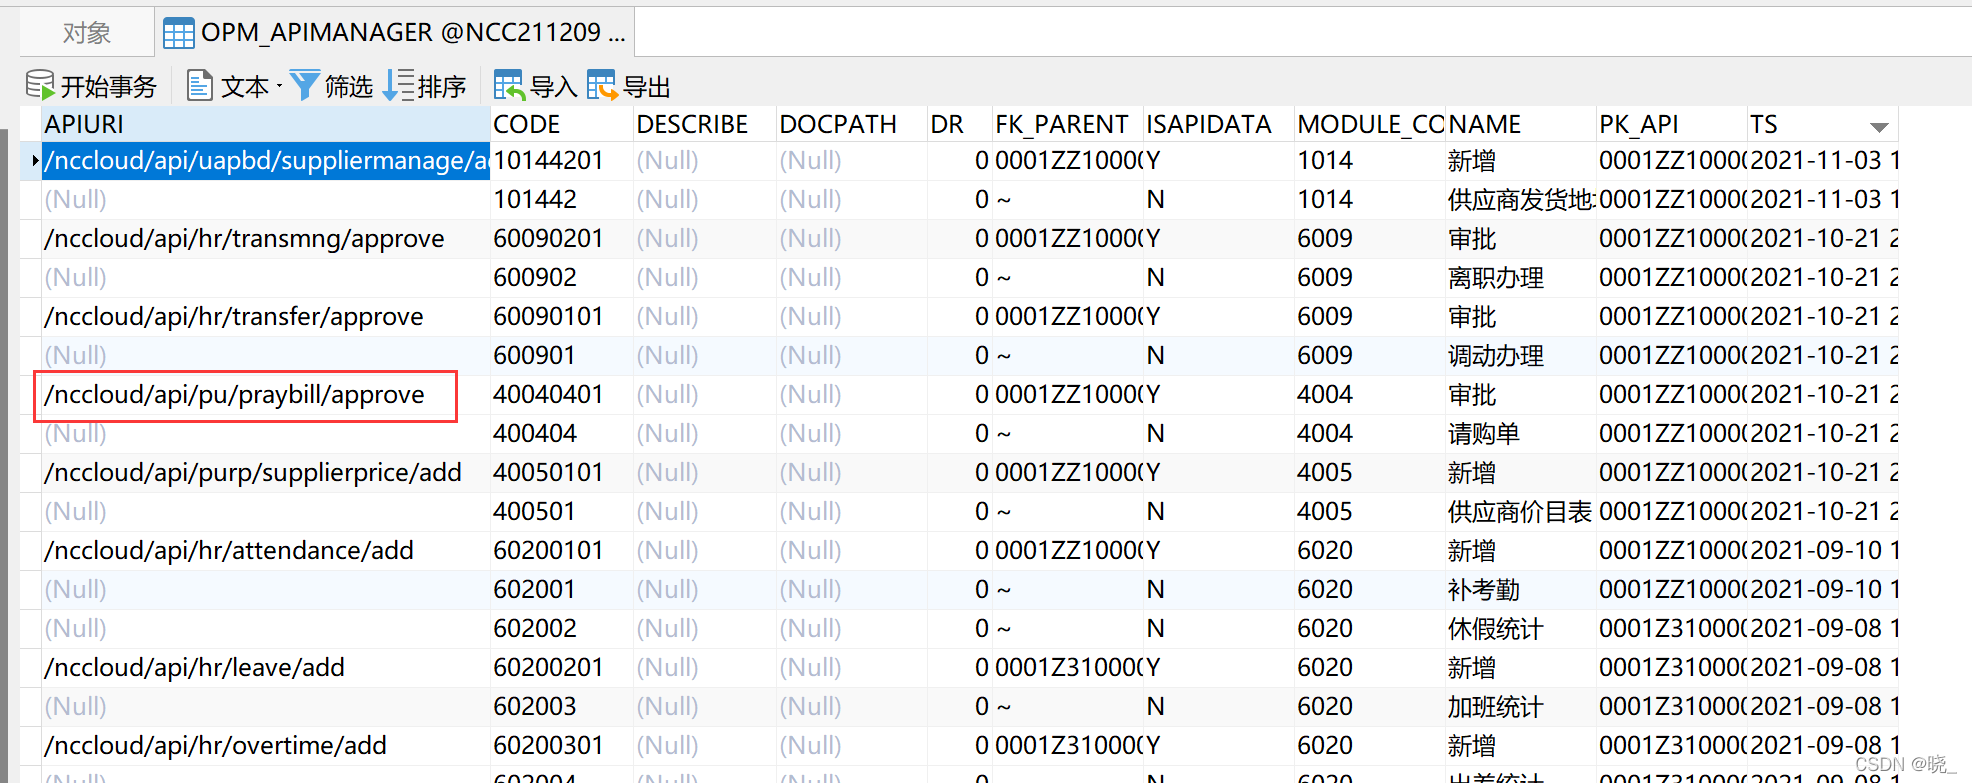The width and height of the screenshot is (1972, 783).
Task: Click the Filter (筛选) funnel icon
Action: (305, 86)
